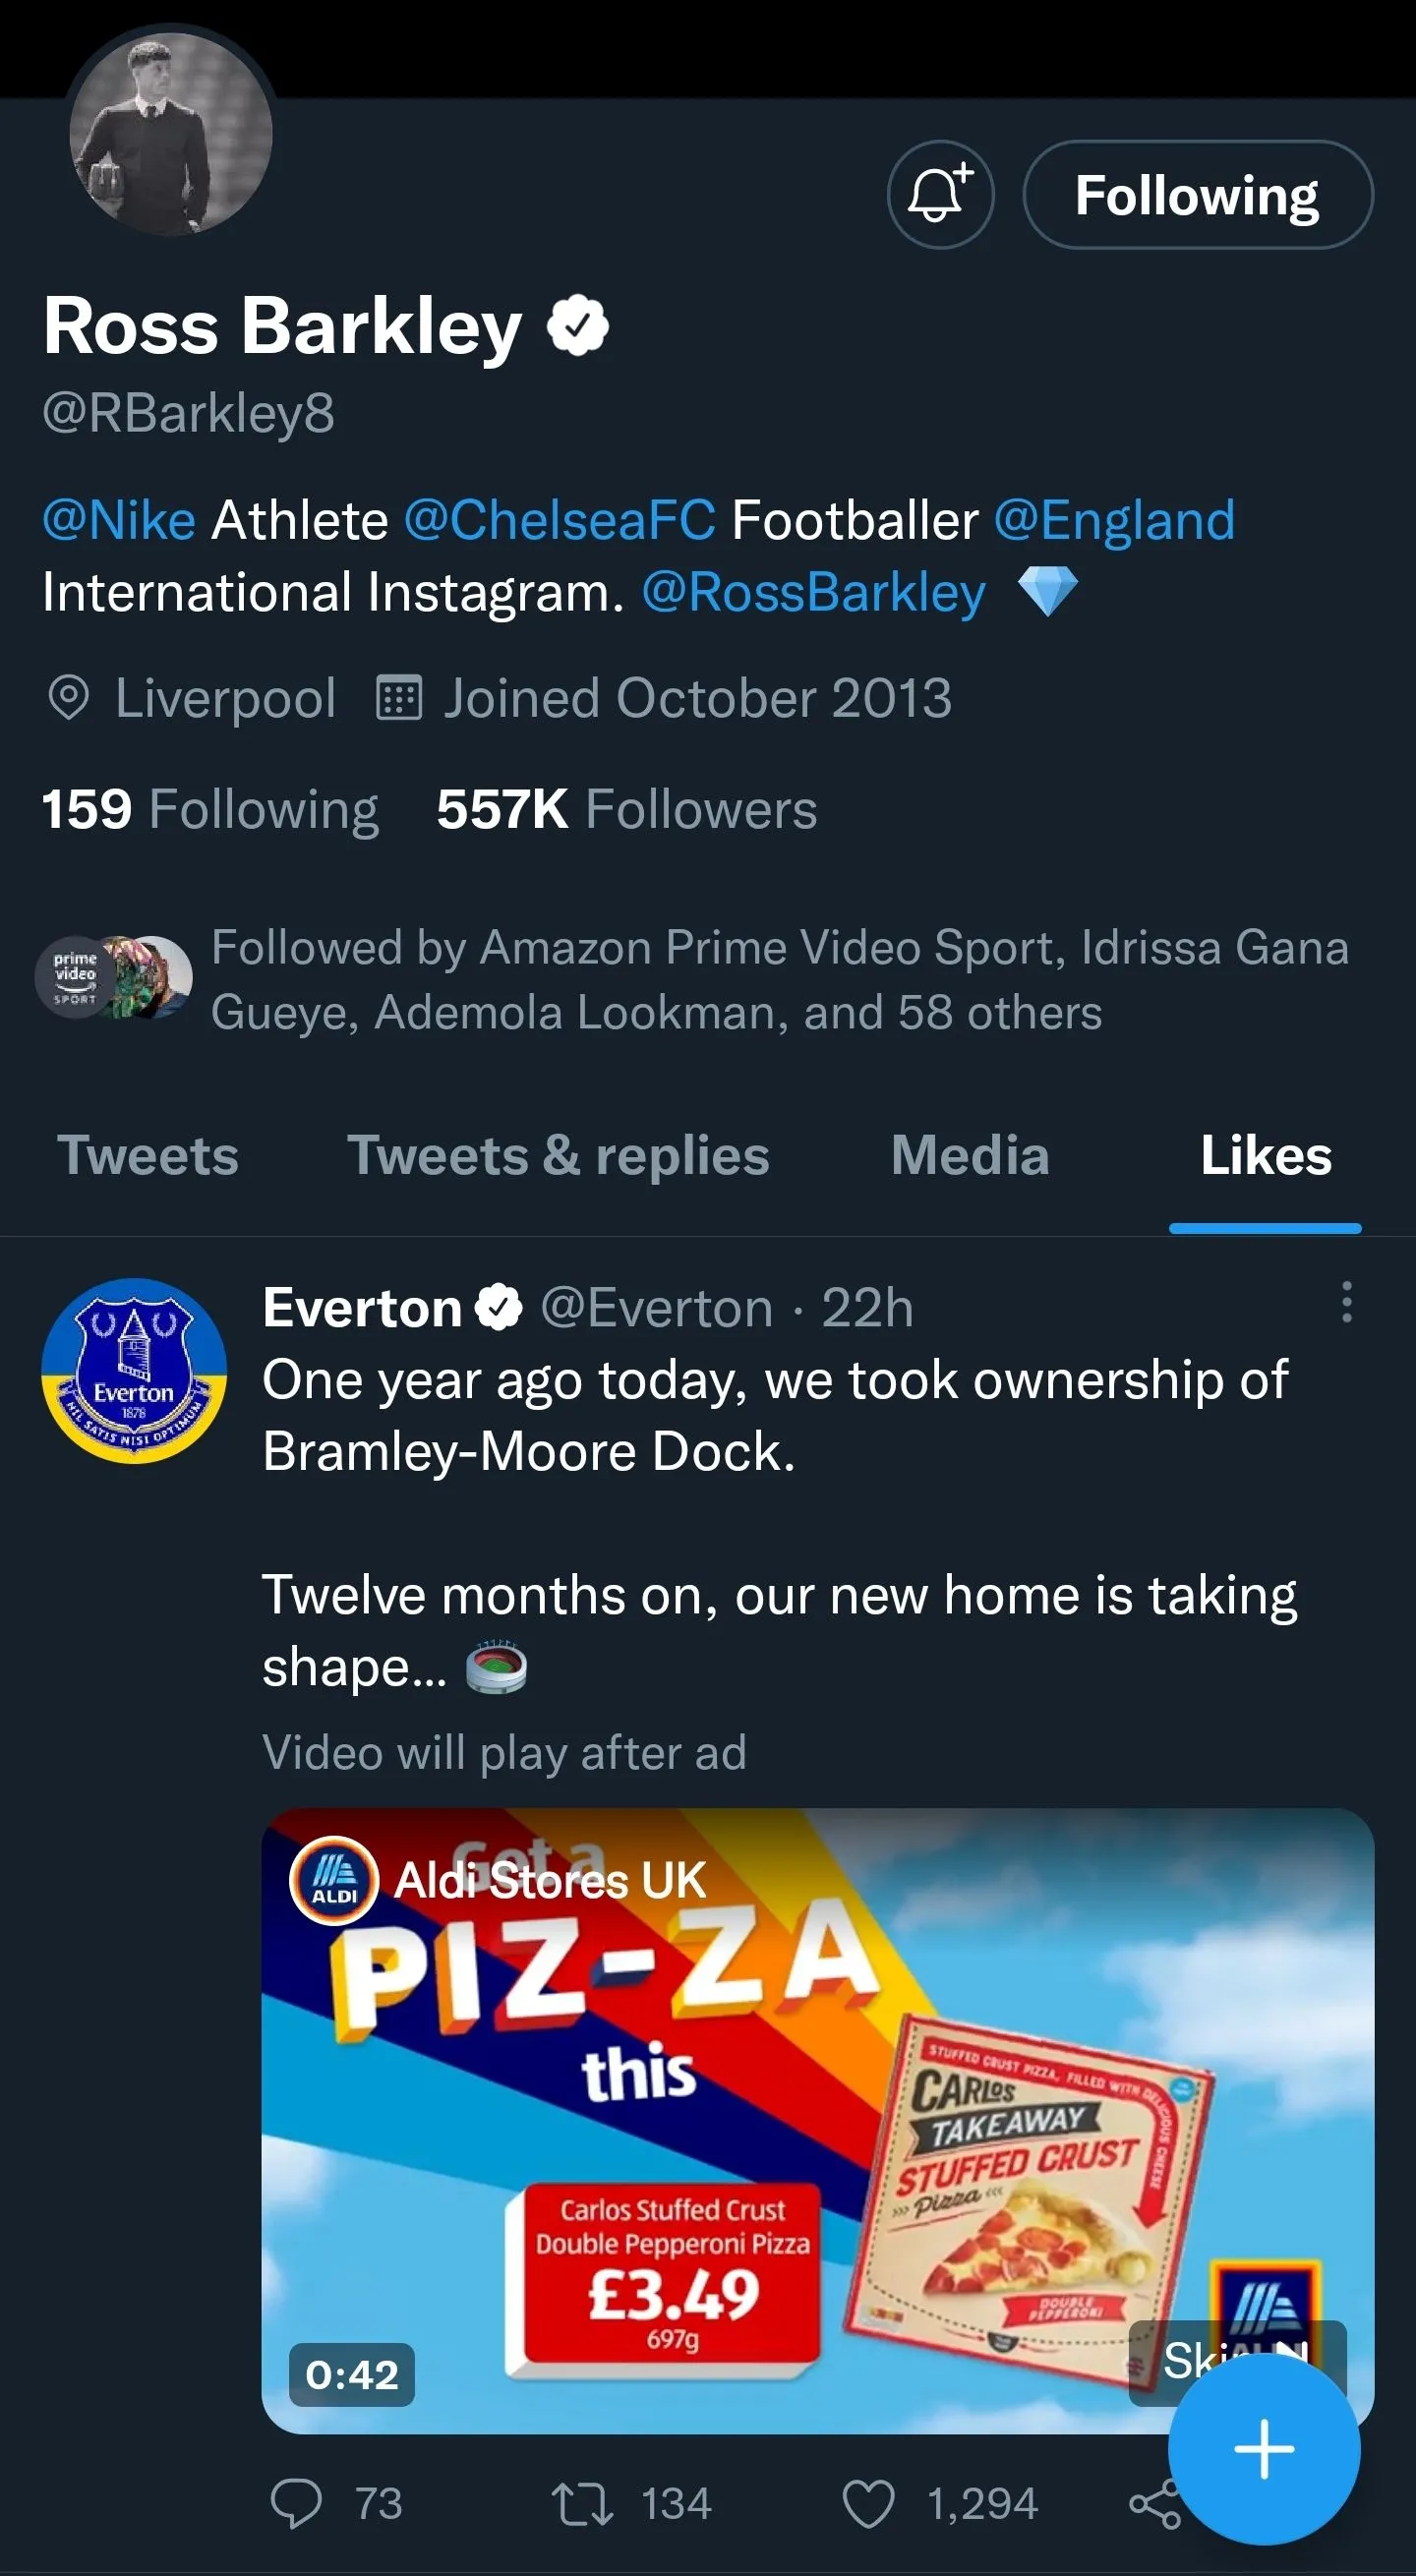This screenshot has width=1416, height=2576.
Task: View the 557K Followers list
Action: 626,809
